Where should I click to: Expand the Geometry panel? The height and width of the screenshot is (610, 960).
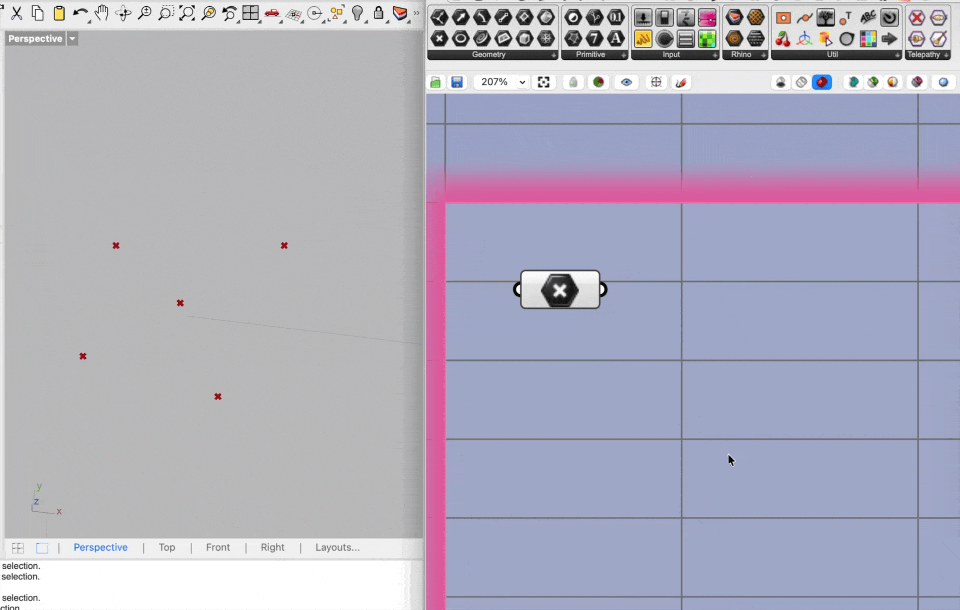(554, 55)
